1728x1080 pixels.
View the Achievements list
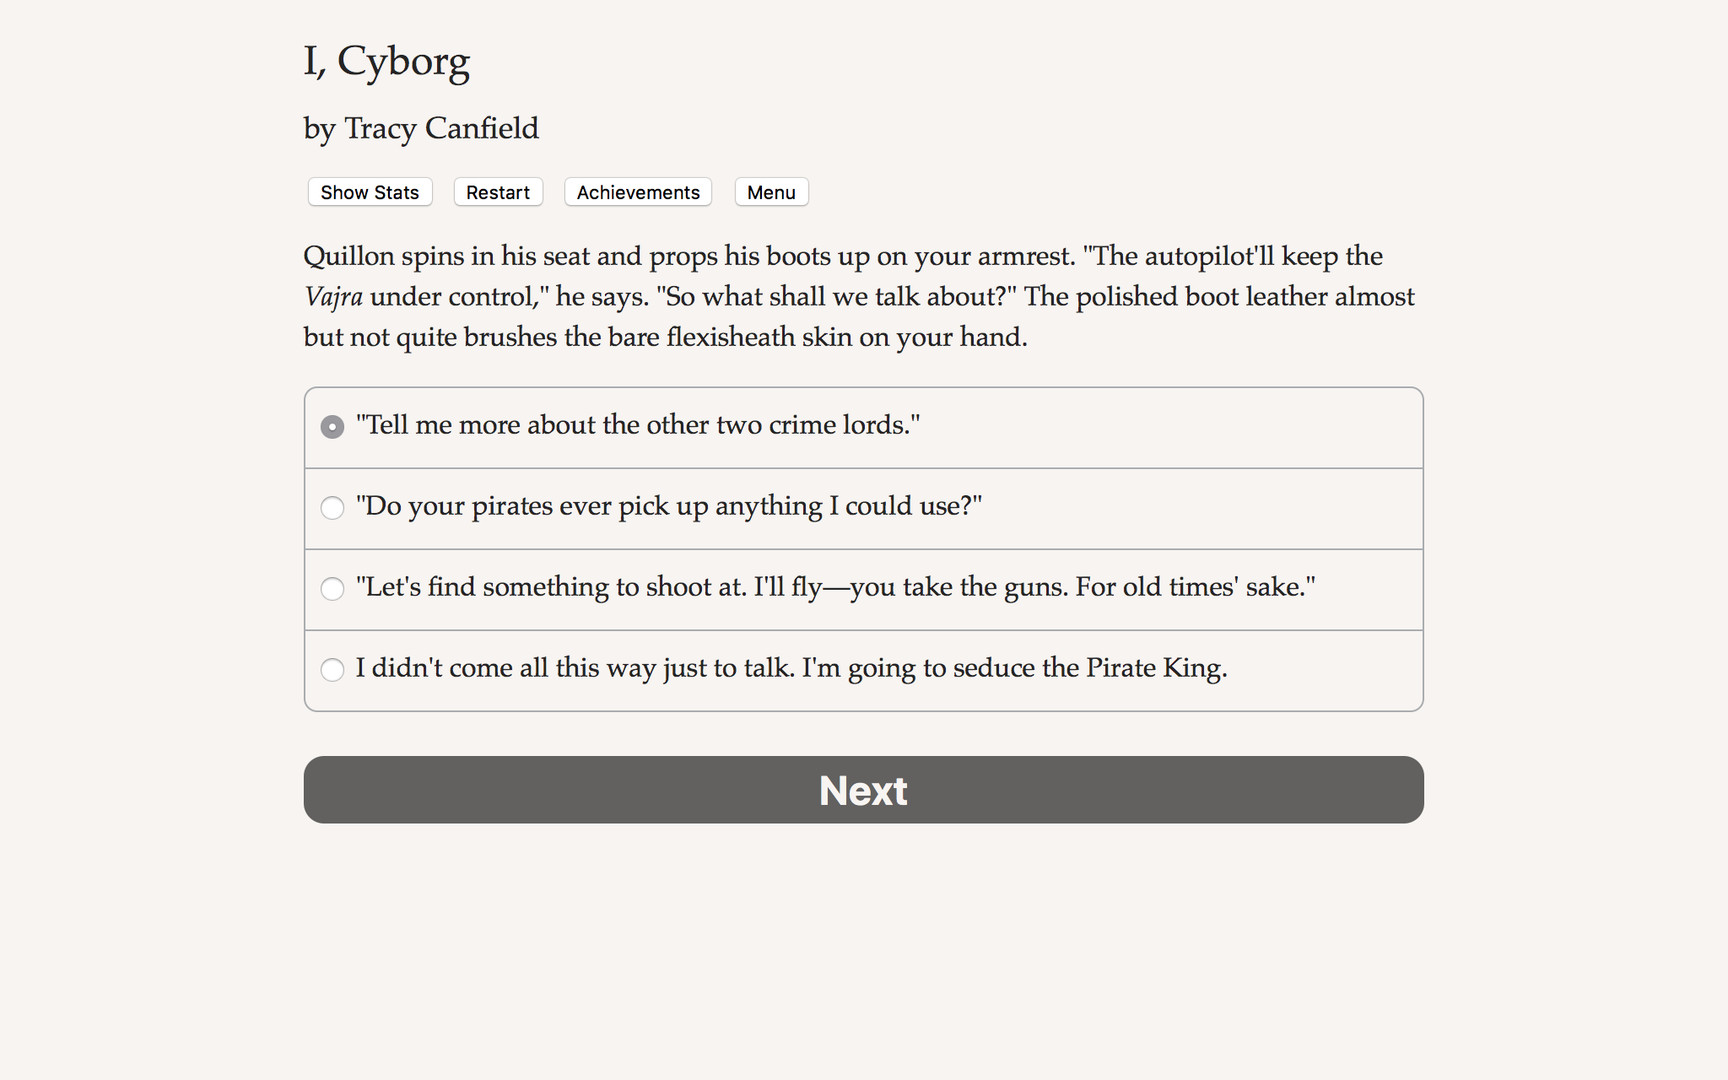637,192
